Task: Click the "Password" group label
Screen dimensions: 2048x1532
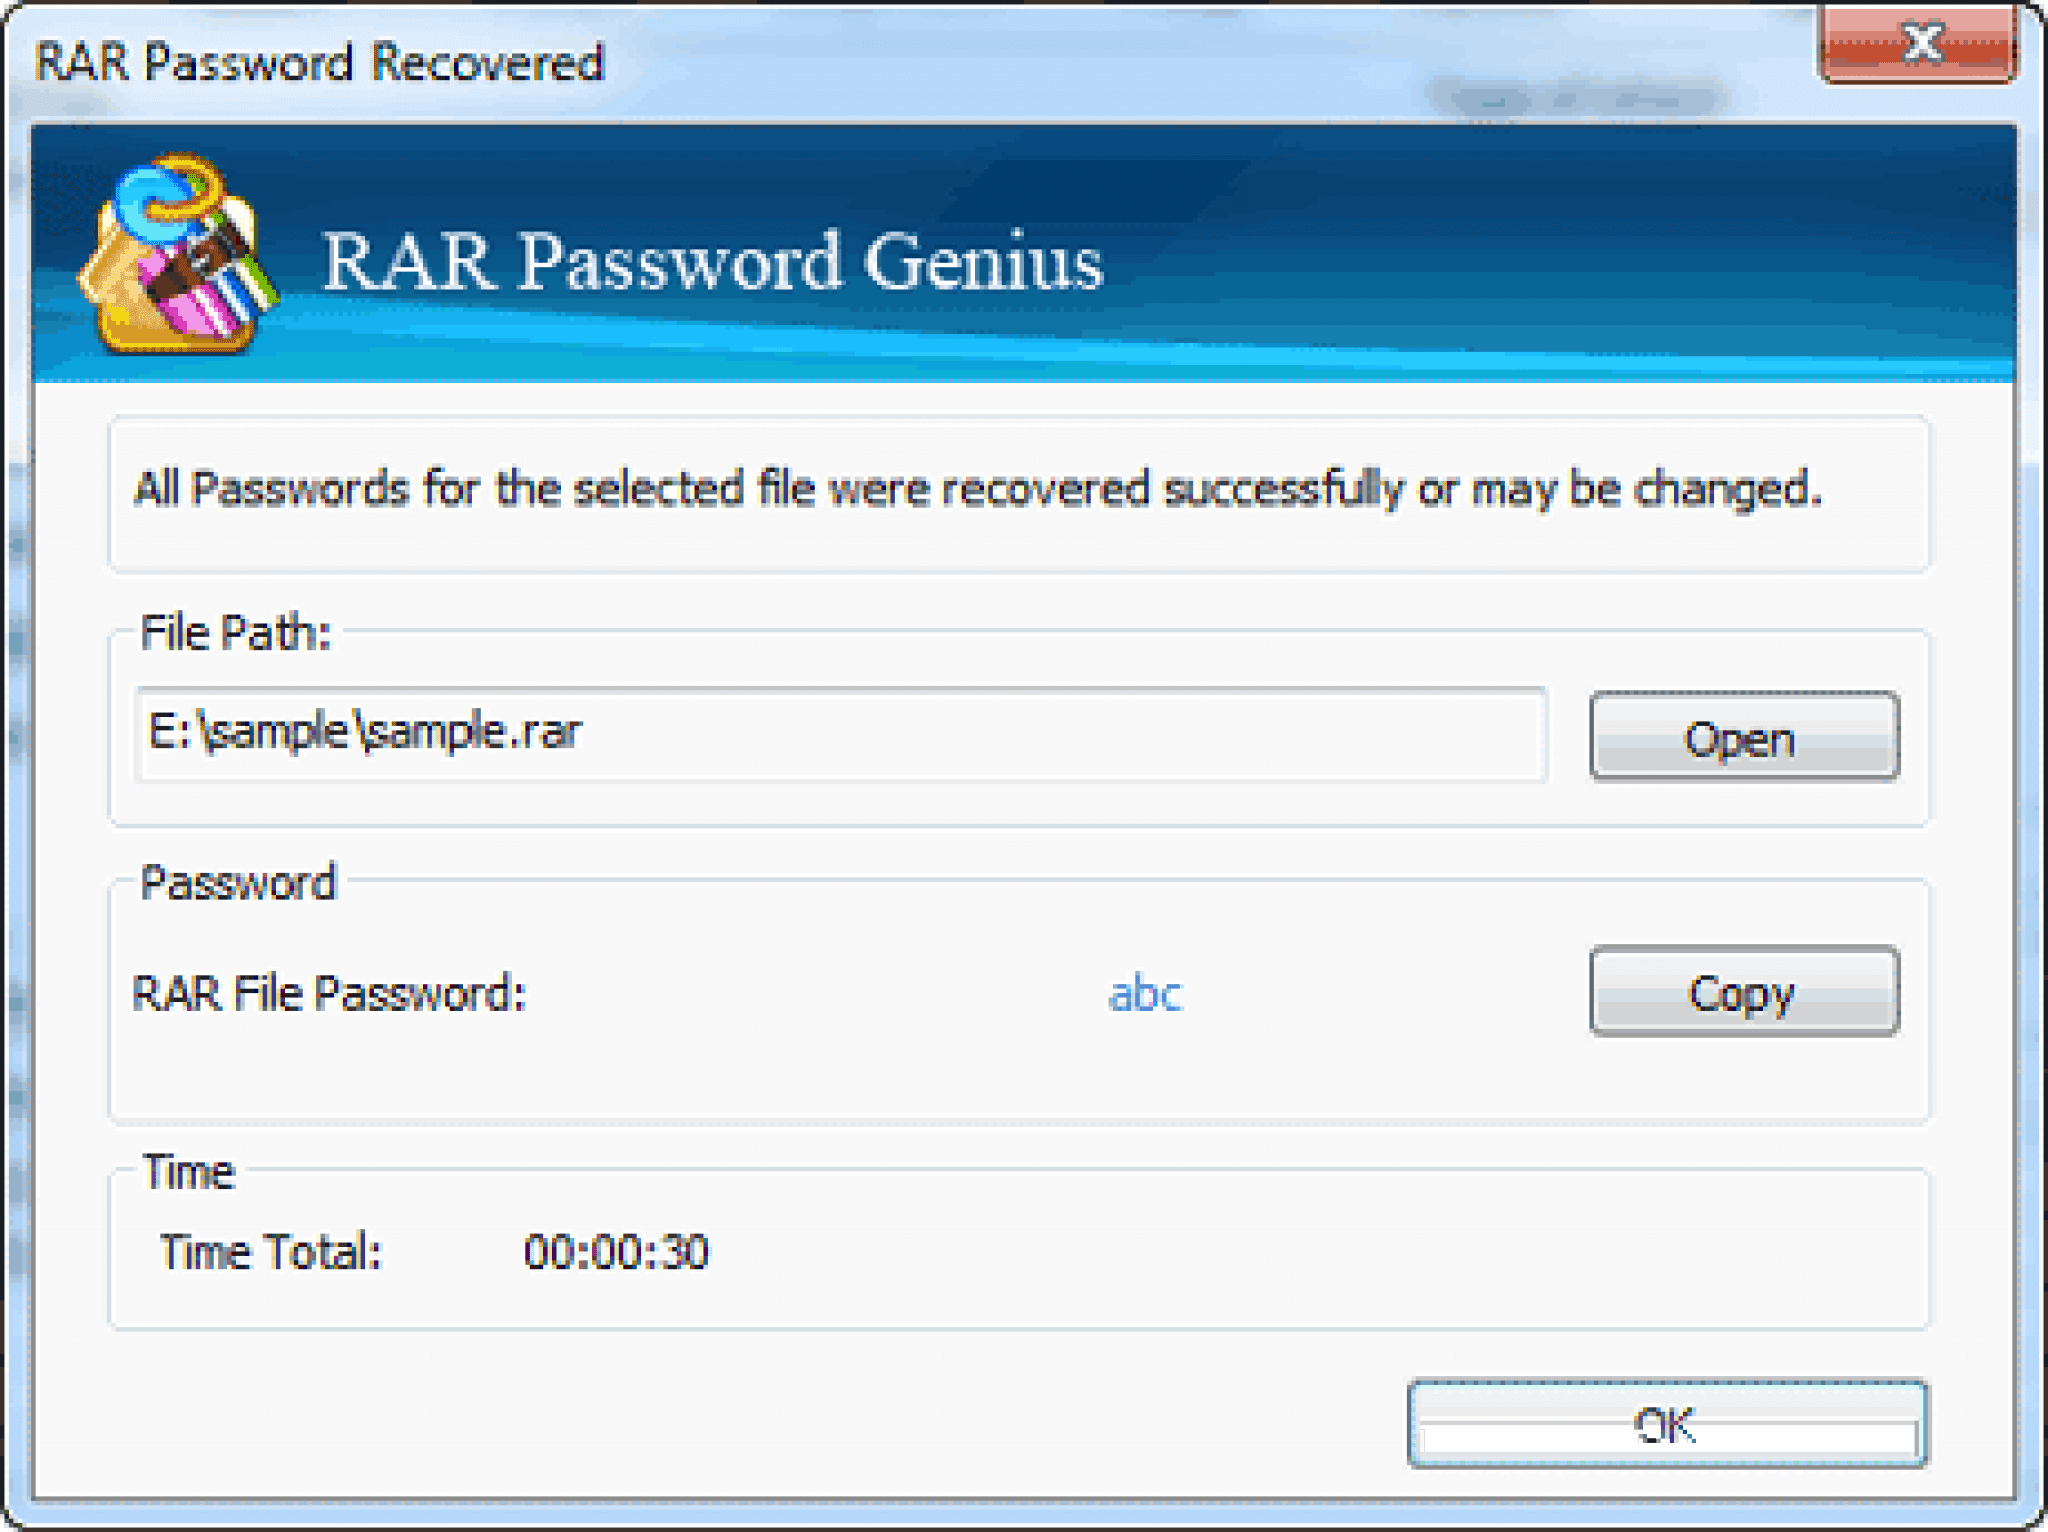Action: pos(238,883)
